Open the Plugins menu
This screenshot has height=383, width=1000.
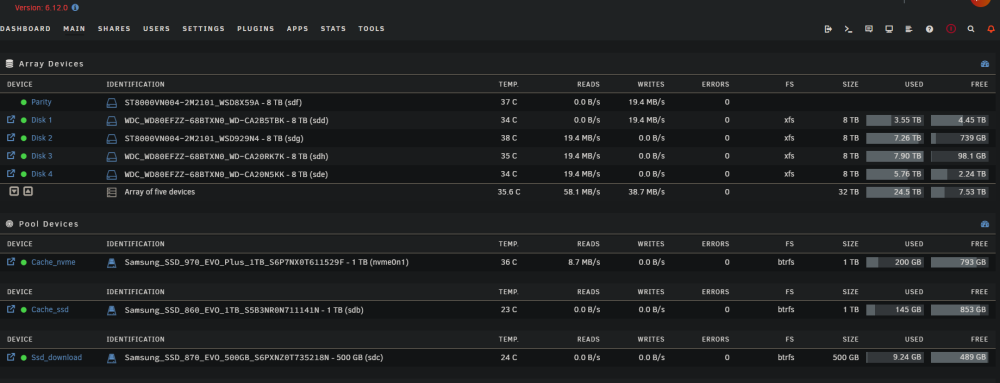click(256, 29)
